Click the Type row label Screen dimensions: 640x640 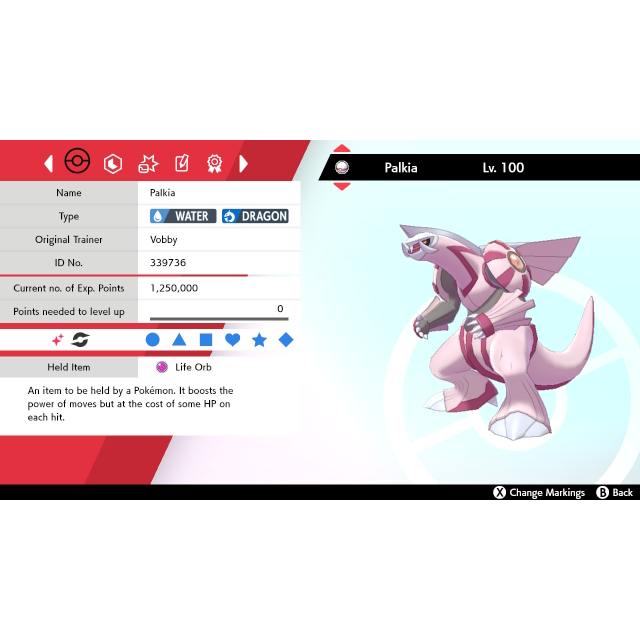coord(69,216)
